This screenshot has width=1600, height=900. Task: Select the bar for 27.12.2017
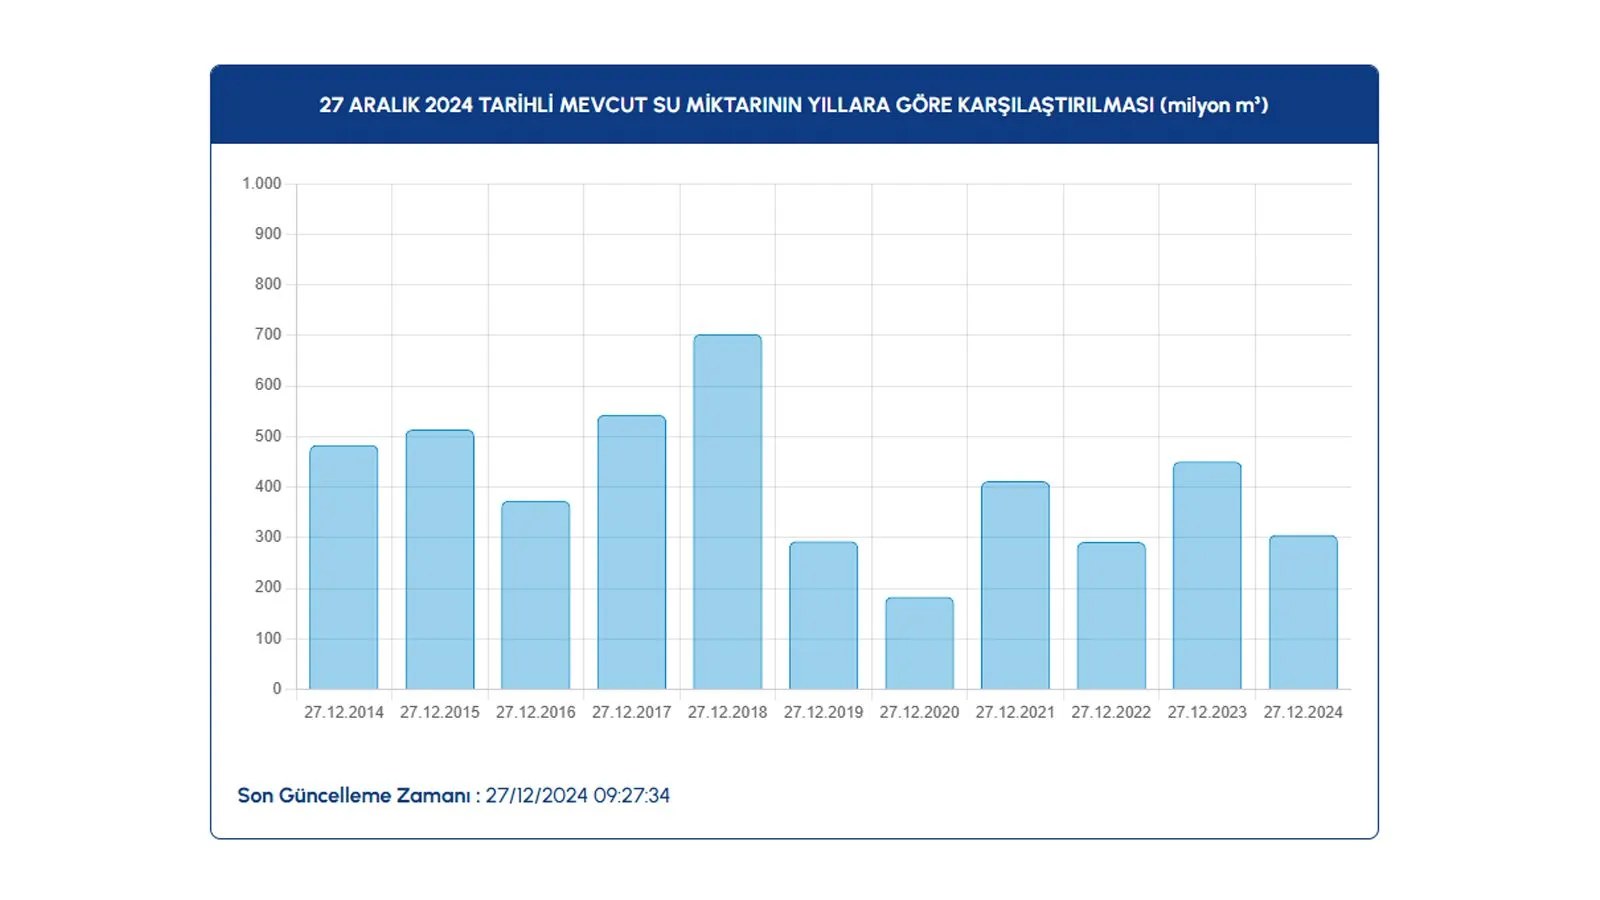tap(632, 552)
